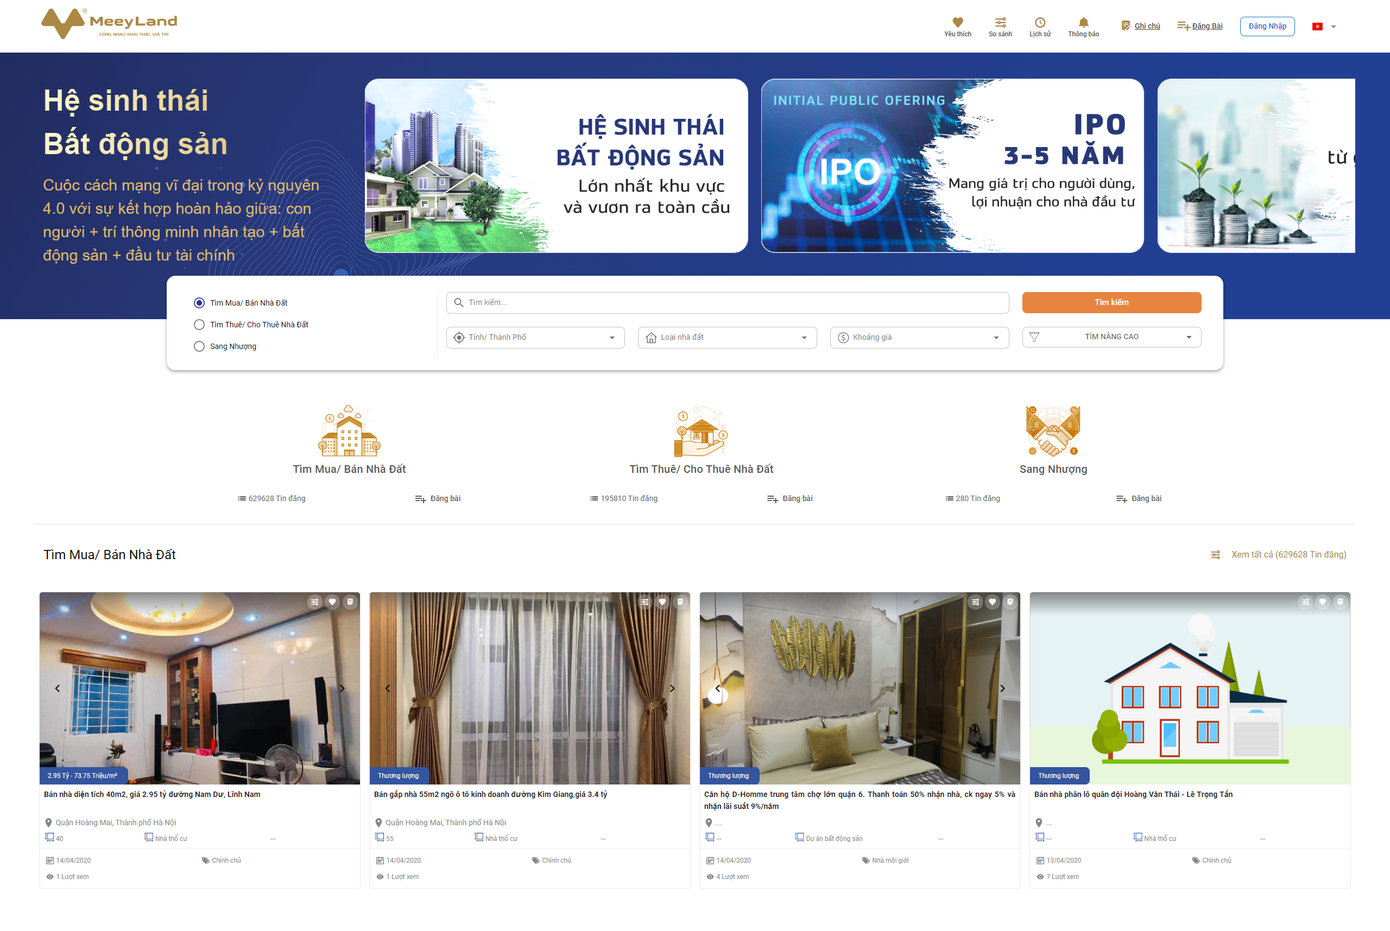This screenshot has width=1390, height=931.
Task: Click the Đăng Nhập login button
Action: (1267, 26)
